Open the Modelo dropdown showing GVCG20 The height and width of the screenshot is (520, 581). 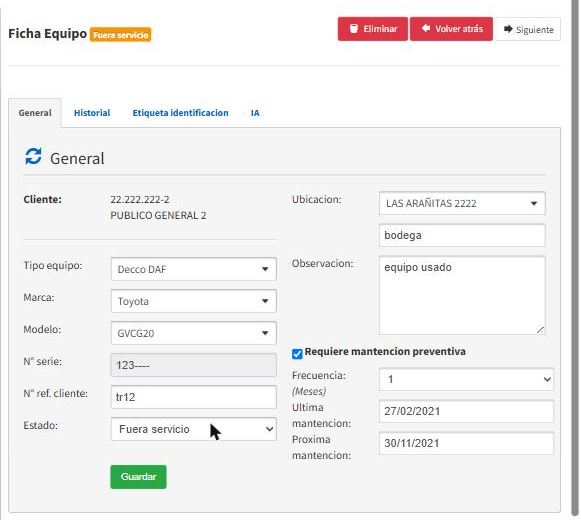click(193, 333)
